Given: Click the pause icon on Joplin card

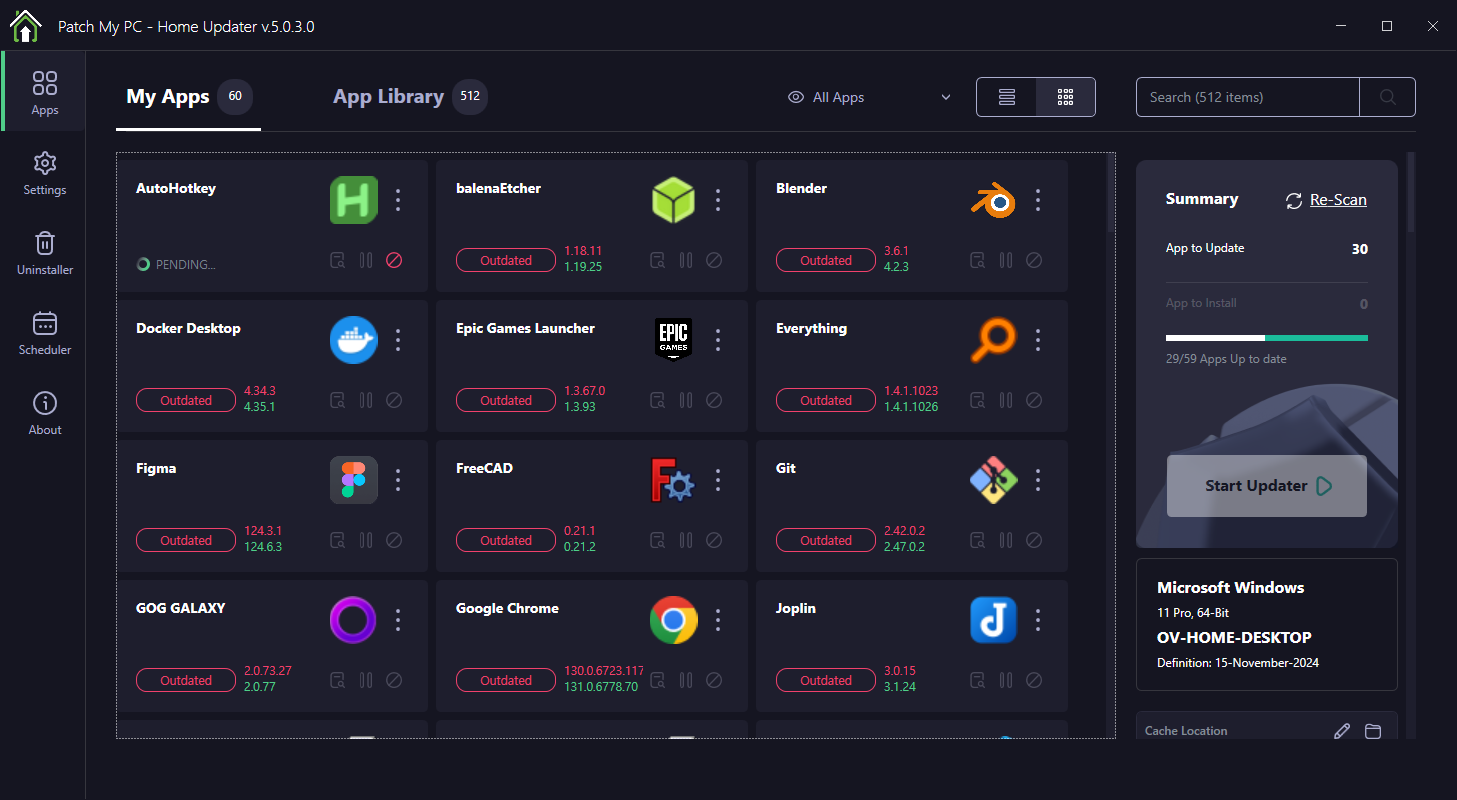Looking at the screenshot, I should coord(1006,680).
